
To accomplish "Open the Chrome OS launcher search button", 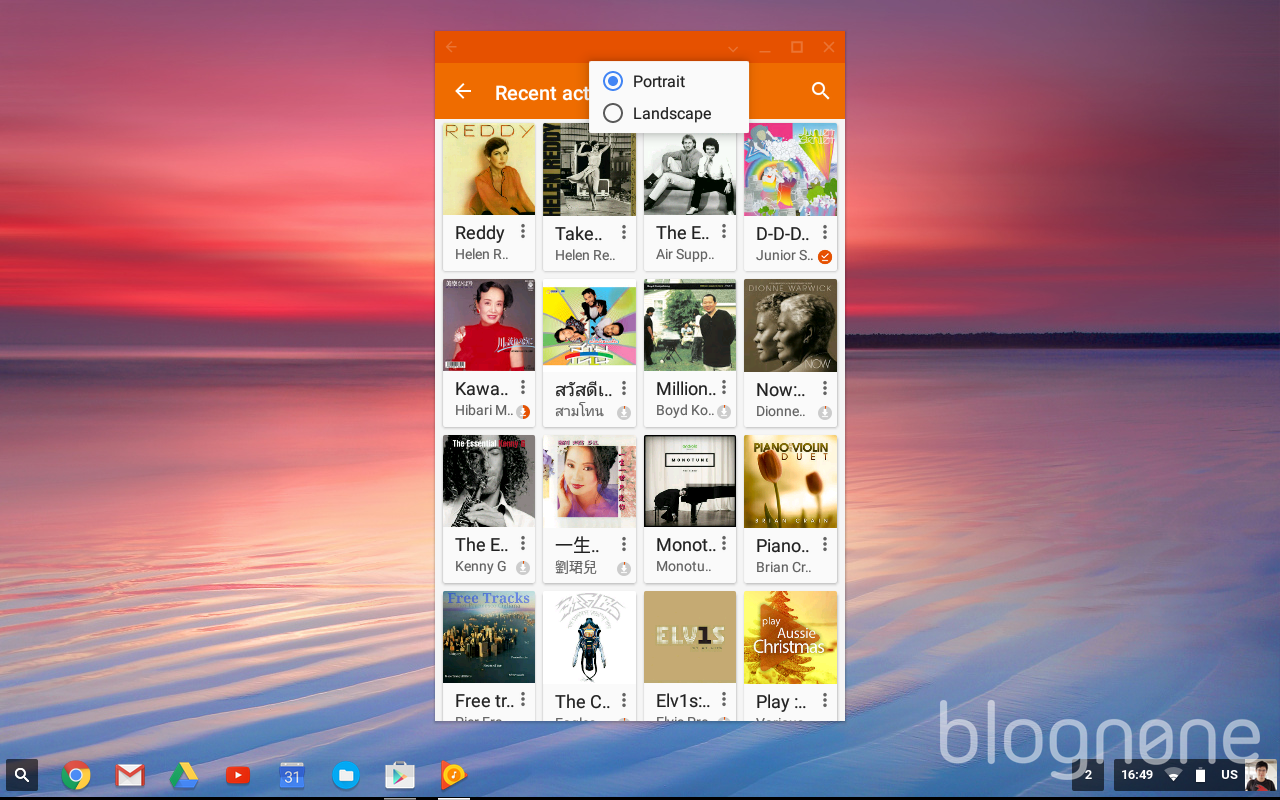I will (22, 775).
